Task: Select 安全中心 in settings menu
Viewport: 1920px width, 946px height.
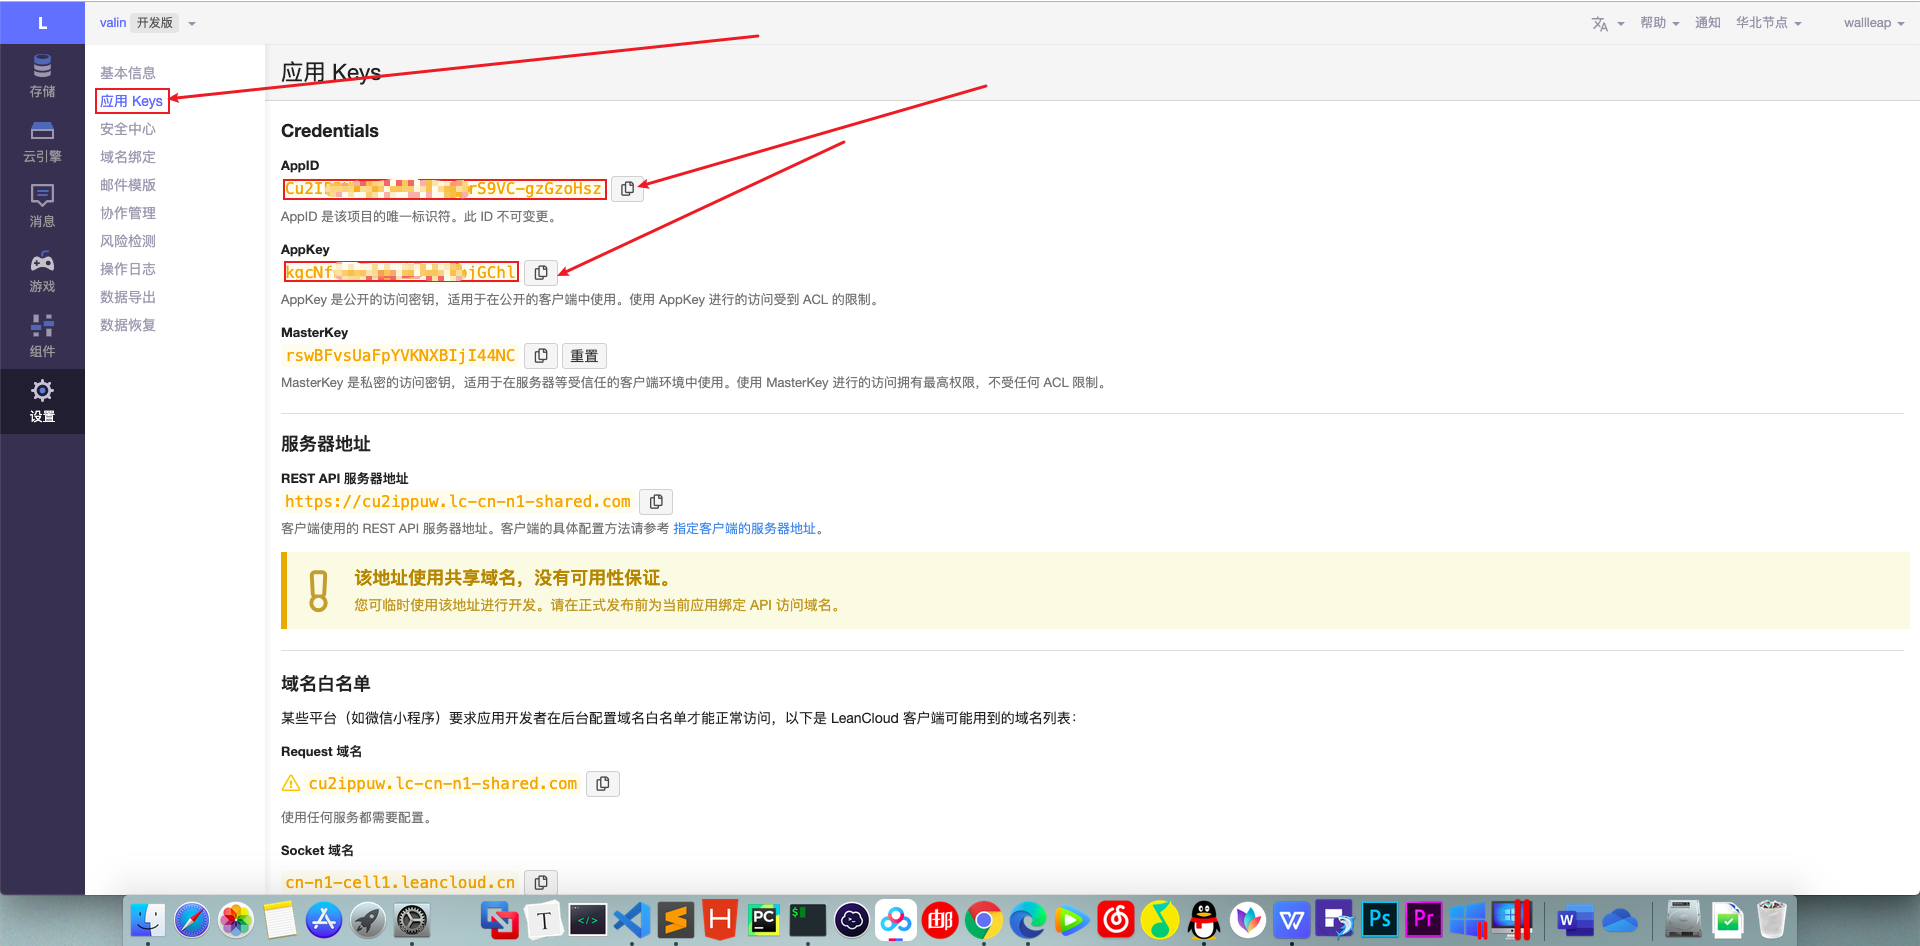Action: (128, 129)
